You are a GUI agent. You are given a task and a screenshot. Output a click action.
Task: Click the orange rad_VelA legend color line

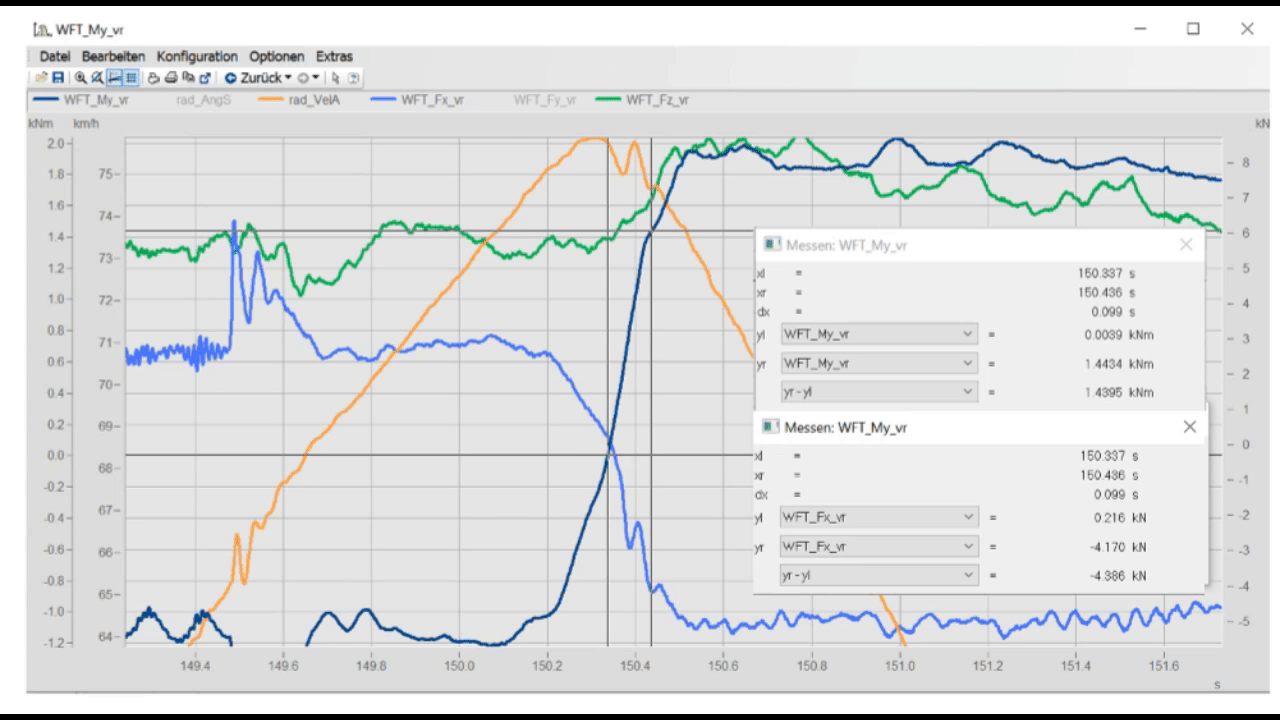[271, 100]
